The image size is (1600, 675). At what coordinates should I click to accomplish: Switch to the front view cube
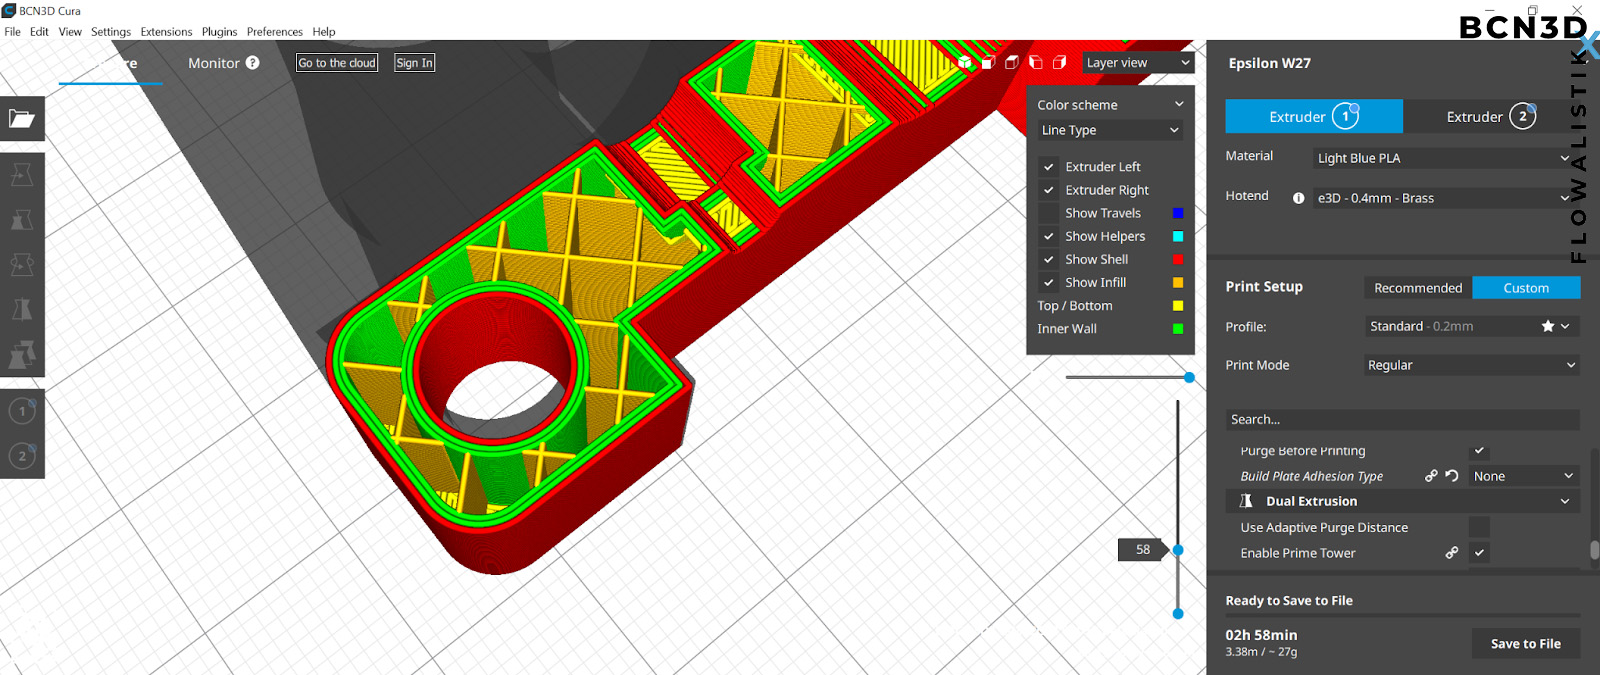pos(988,62)
